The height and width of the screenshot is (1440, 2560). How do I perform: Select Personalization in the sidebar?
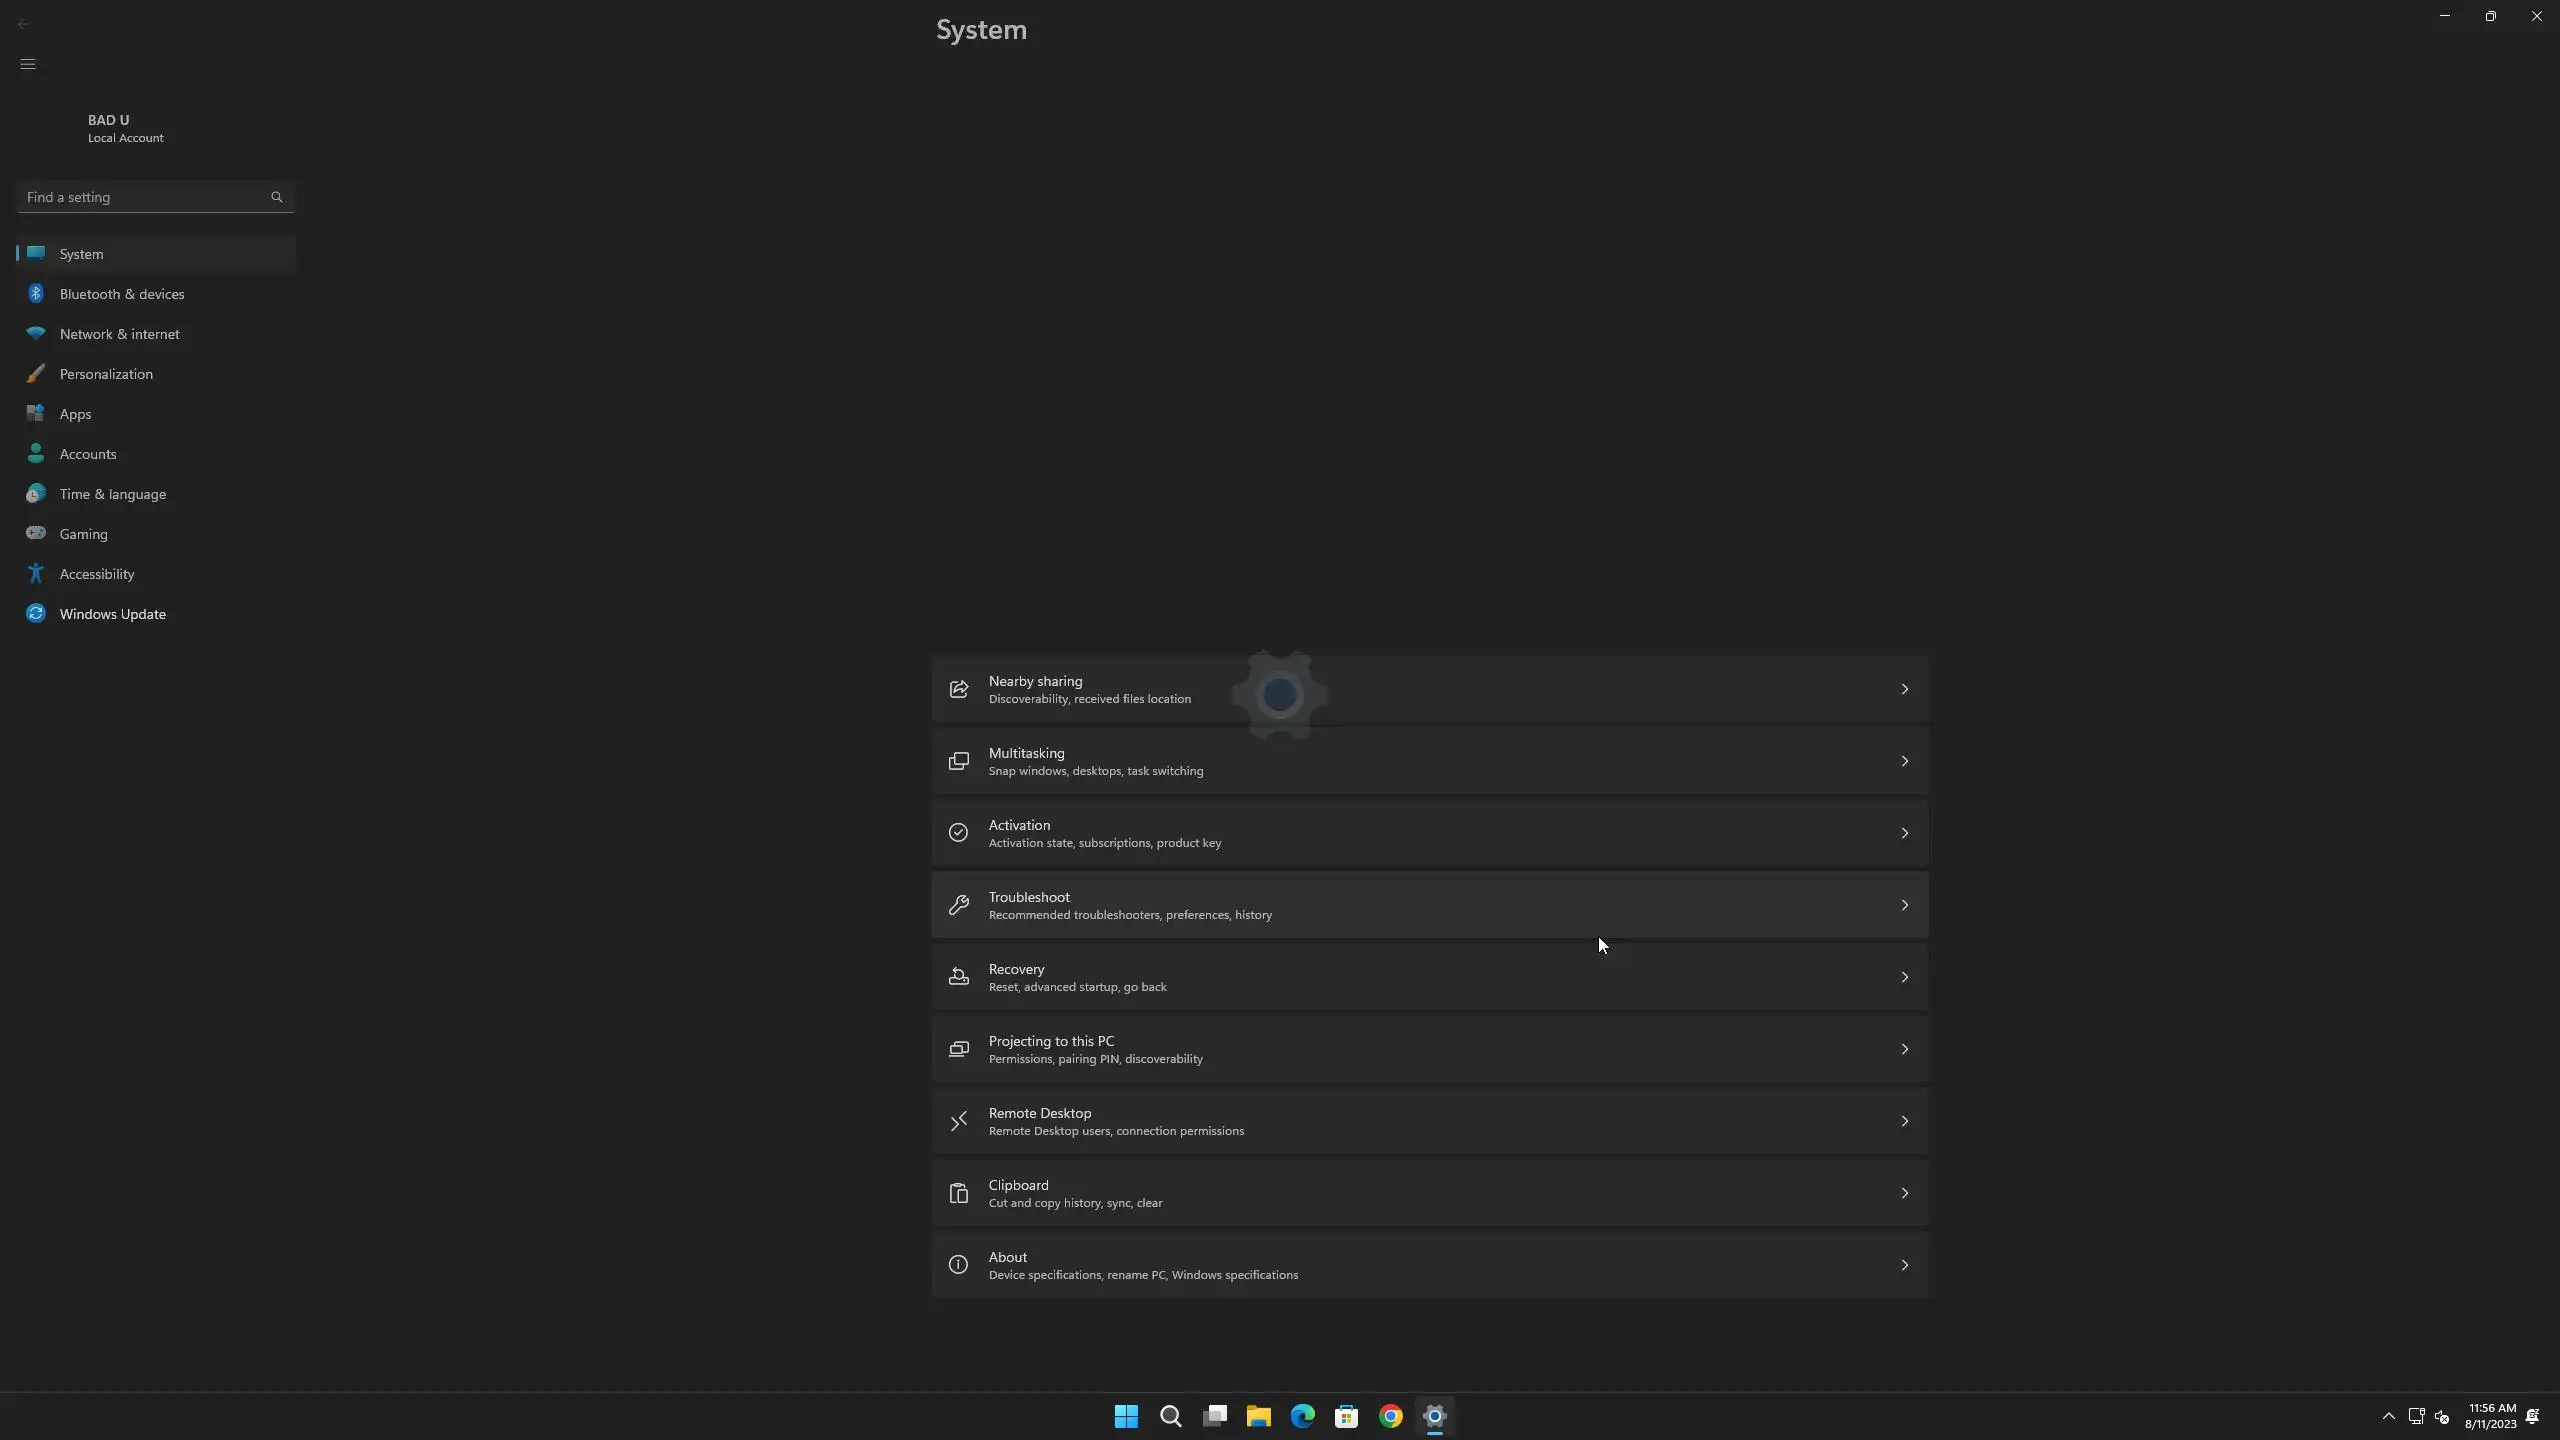[x=106, y=374]
